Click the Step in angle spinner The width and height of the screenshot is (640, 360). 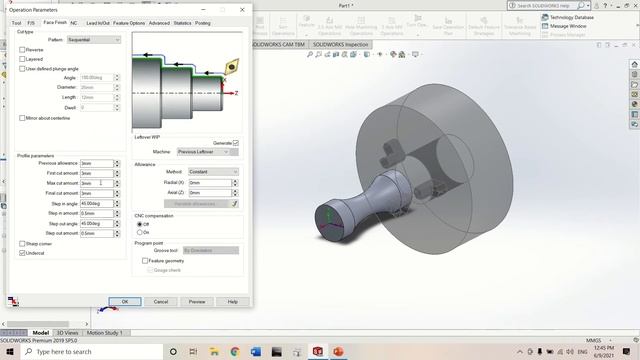coord(117,203)
